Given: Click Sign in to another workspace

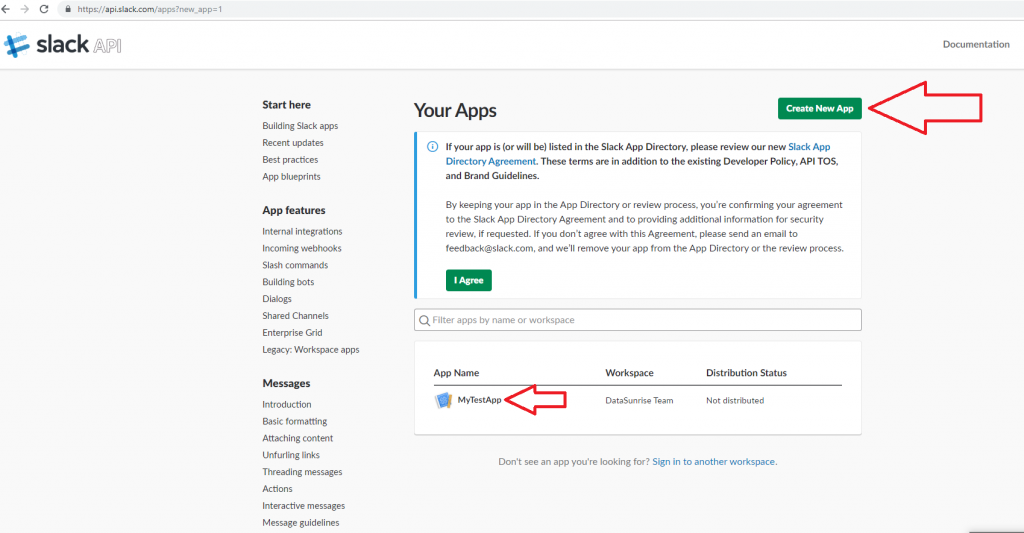Looking at the screenshot, I should tap(714, 461).
